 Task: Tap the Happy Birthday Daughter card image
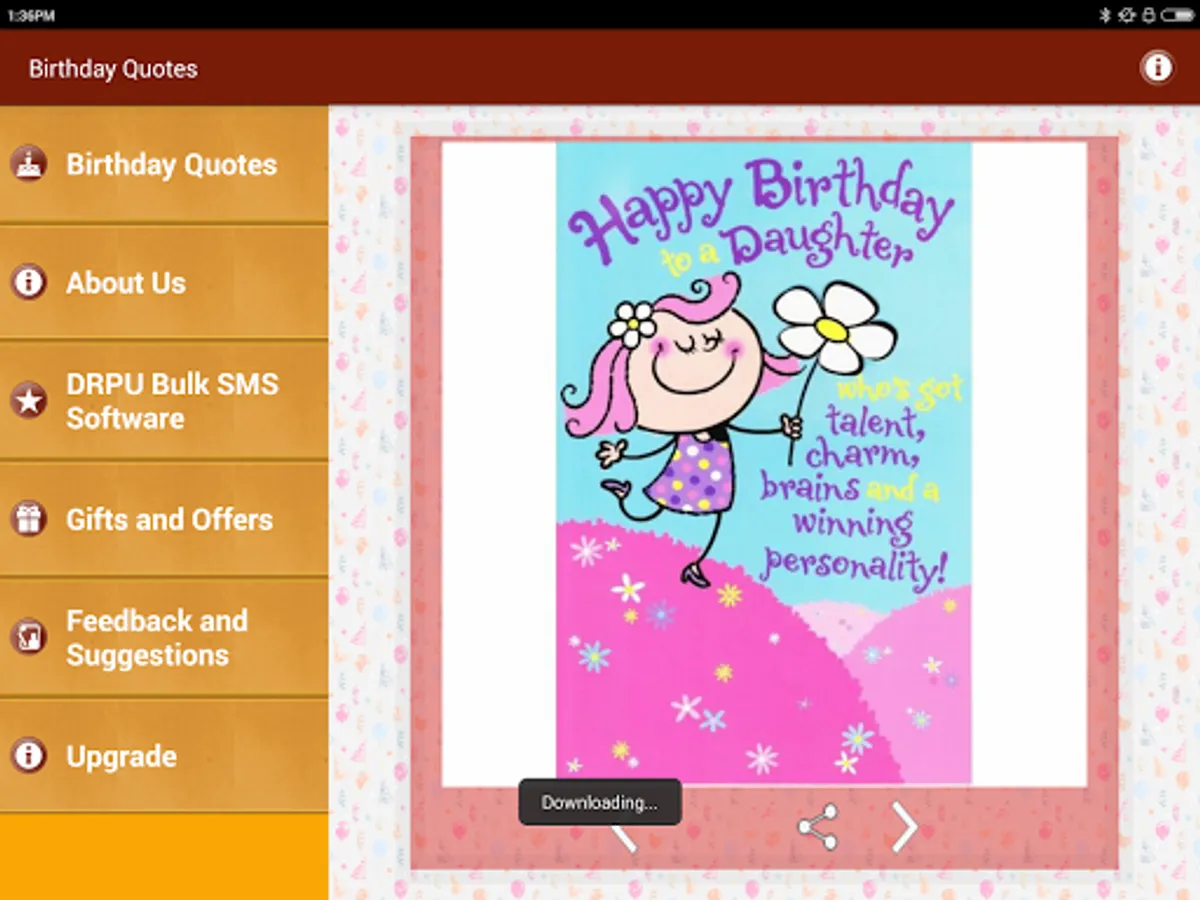[x=764, y=463]
